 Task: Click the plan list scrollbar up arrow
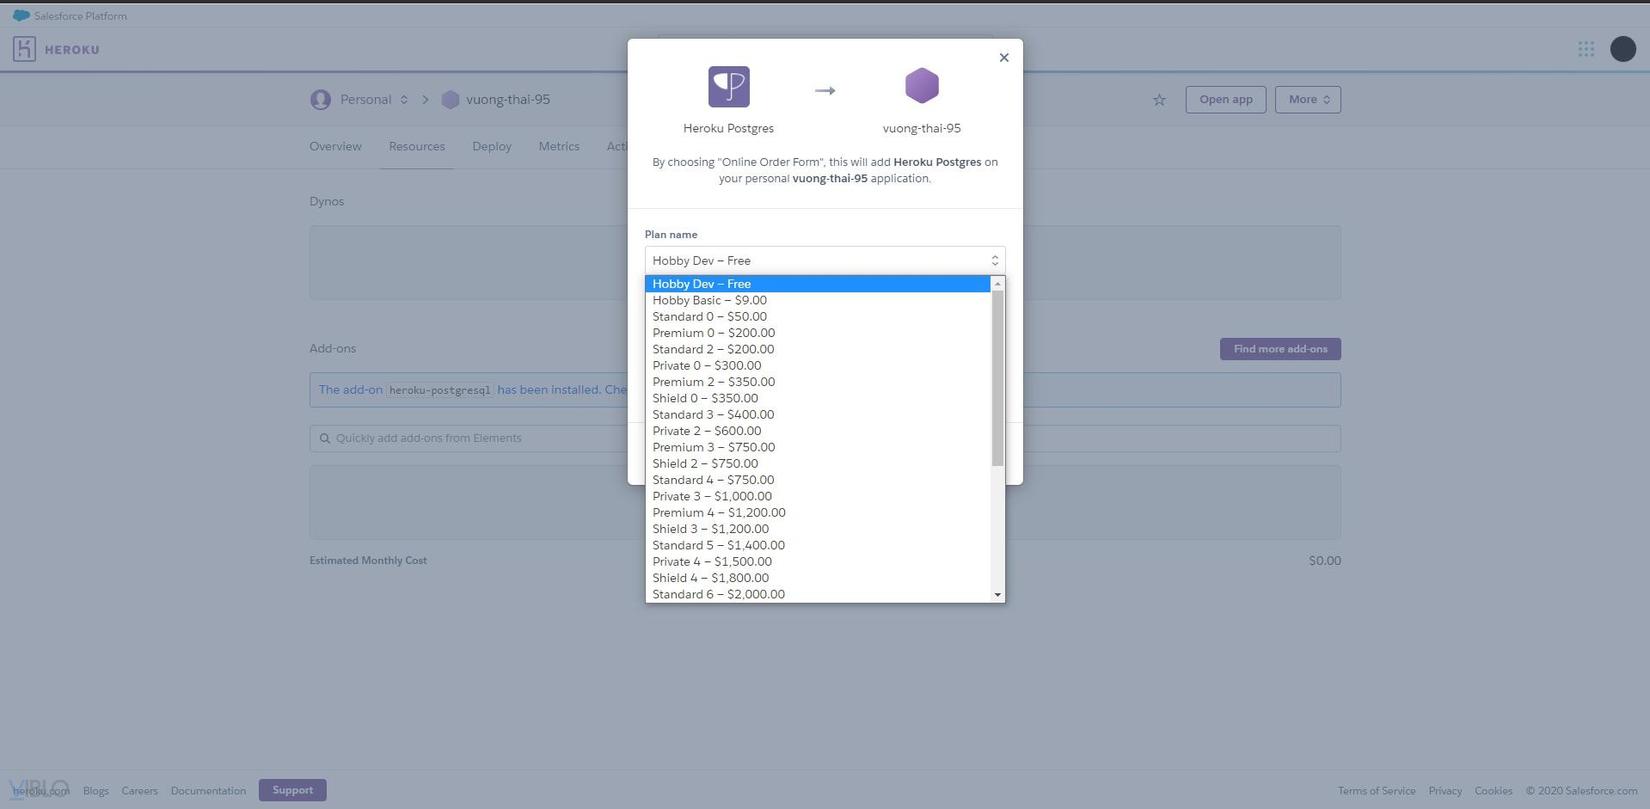coord(997,284)
